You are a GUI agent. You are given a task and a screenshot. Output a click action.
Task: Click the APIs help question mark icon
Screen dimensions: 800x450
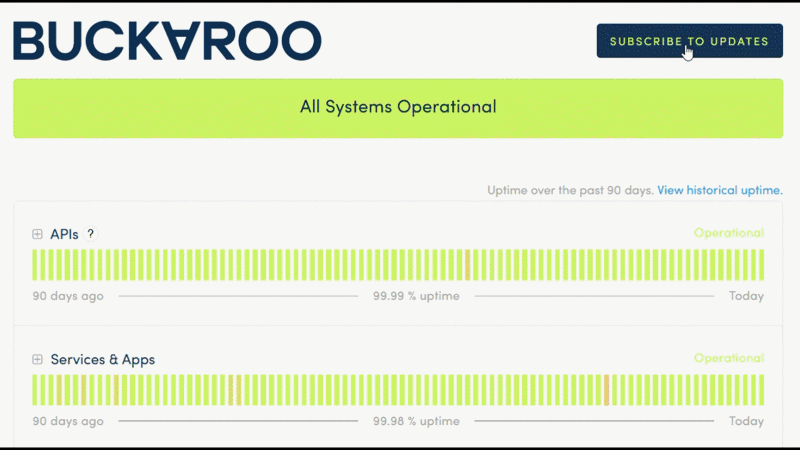tap(90, 234)
